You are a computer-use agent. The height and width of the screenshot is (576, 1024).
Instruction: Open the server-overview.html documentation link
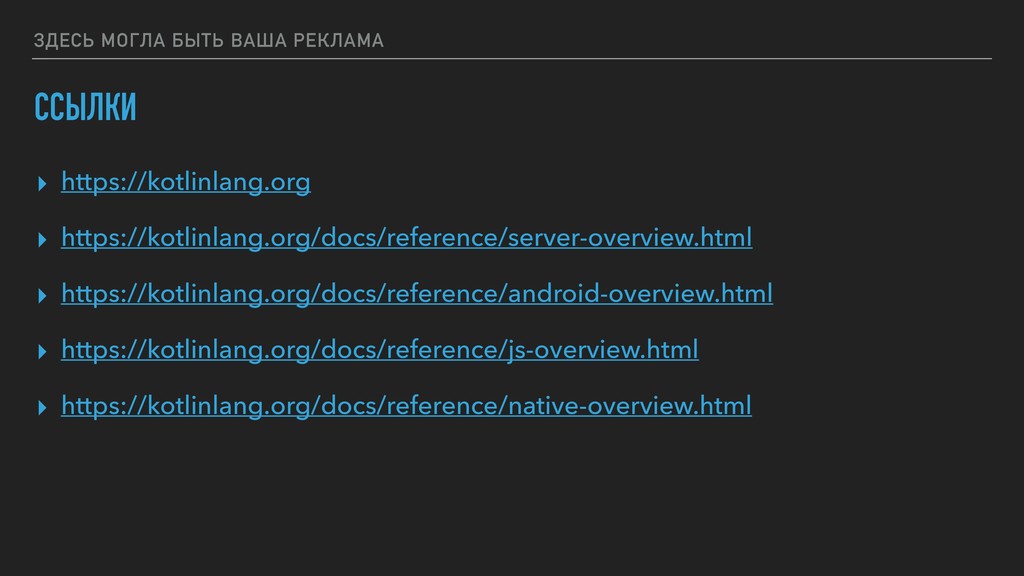pos(405,239)
